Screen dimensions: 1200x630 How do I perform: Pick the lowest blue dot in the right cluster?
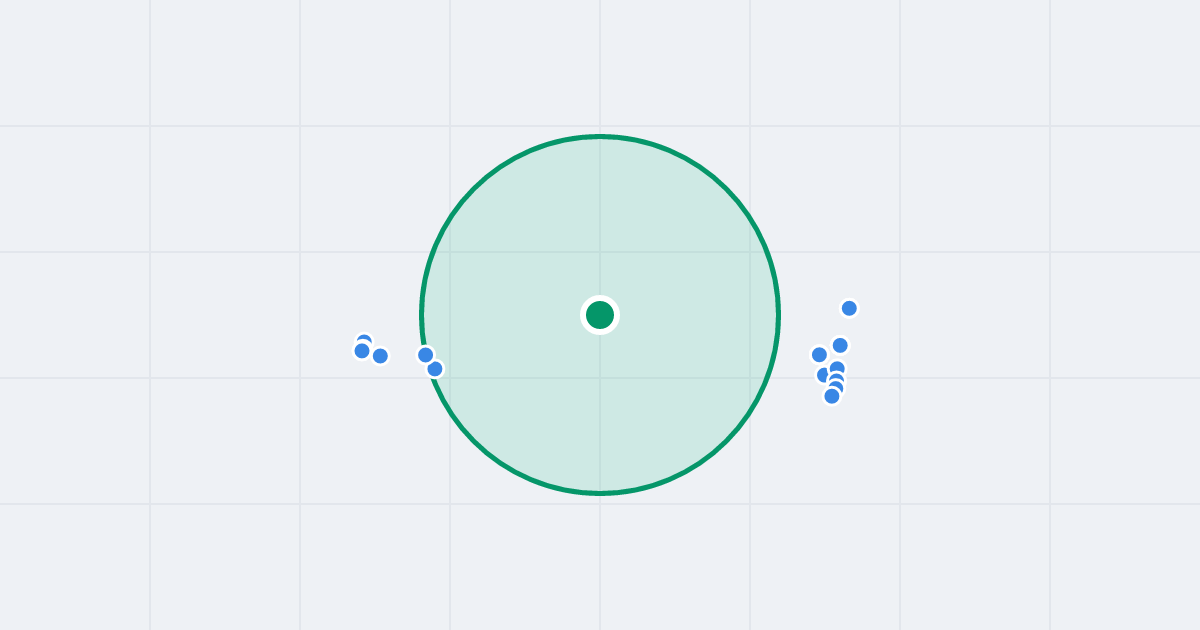(x=832, y=396)
